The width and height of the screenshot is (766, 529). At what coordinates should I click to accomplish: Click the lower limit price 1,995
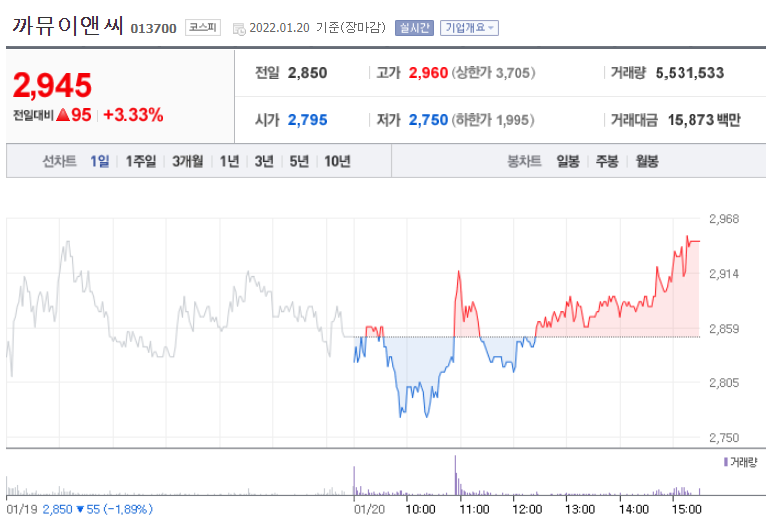[x=512, y=120]
